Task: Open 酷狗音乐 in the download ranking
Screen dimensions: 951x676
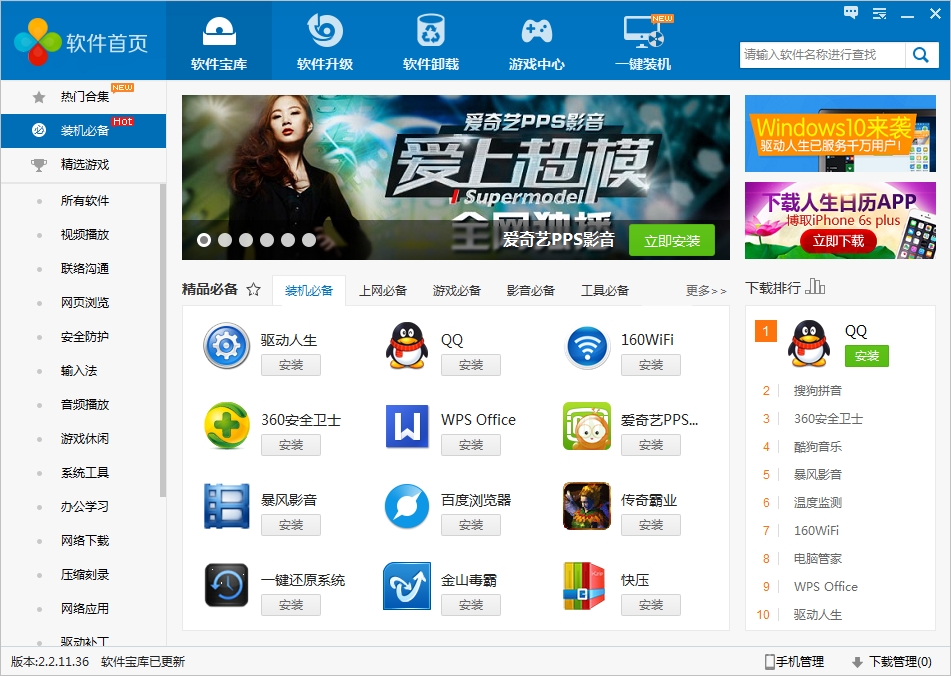Action: click(818, 447)
